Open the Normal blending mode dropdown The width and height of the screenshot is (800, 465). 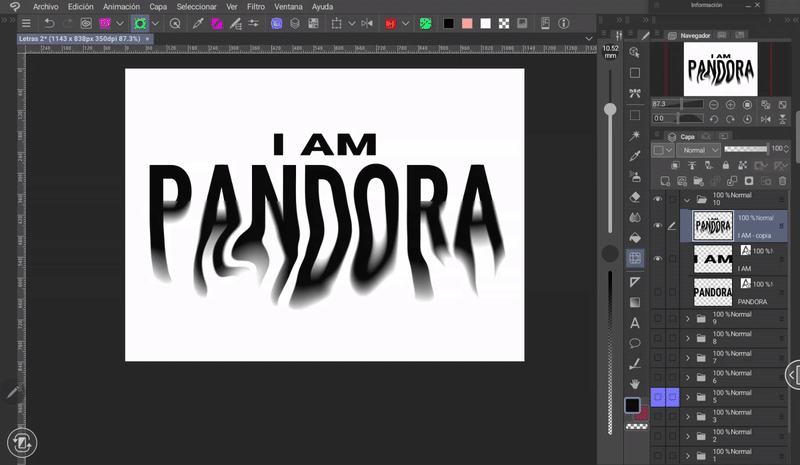click(x=701, y=150)
